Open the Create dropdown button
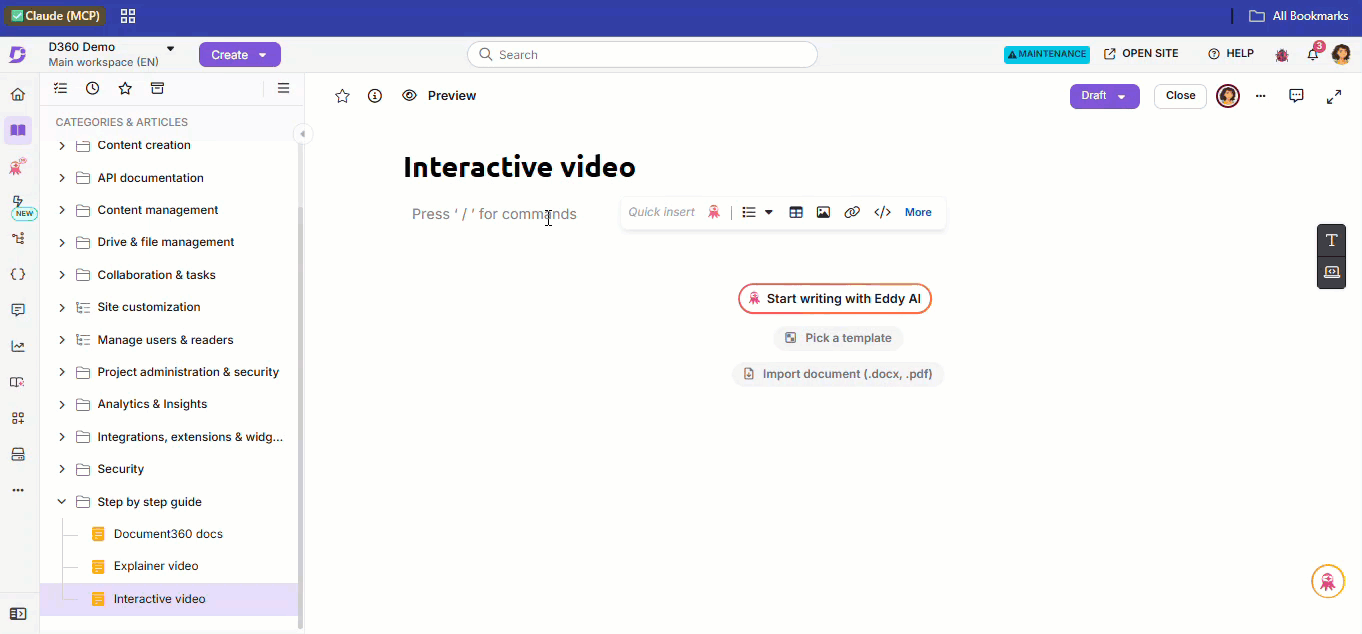1362x634 pixels. (240, 55)
